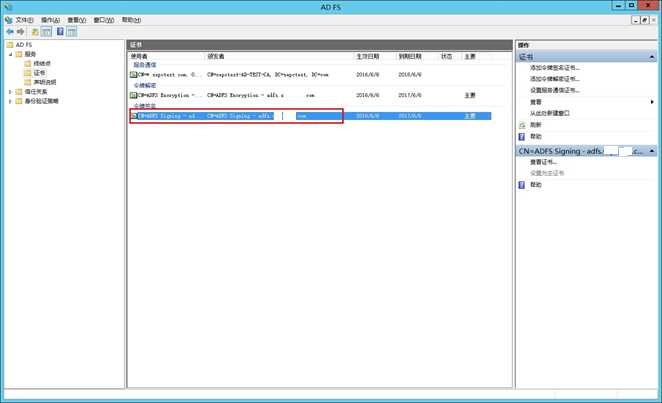Click the blue Help toolbar icon
662x403 pixels.
[x=60, y=32]
